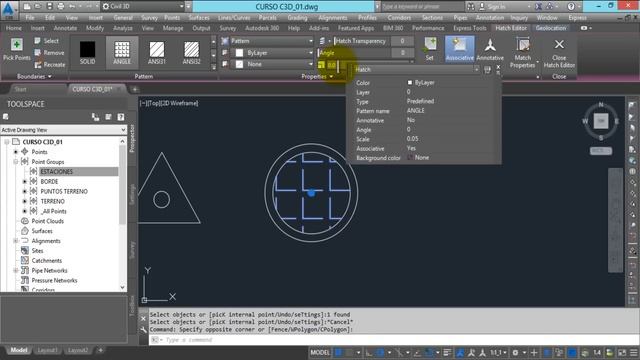
Task: Open the Annotate ribbon tab
Action: tap(65, 28)
